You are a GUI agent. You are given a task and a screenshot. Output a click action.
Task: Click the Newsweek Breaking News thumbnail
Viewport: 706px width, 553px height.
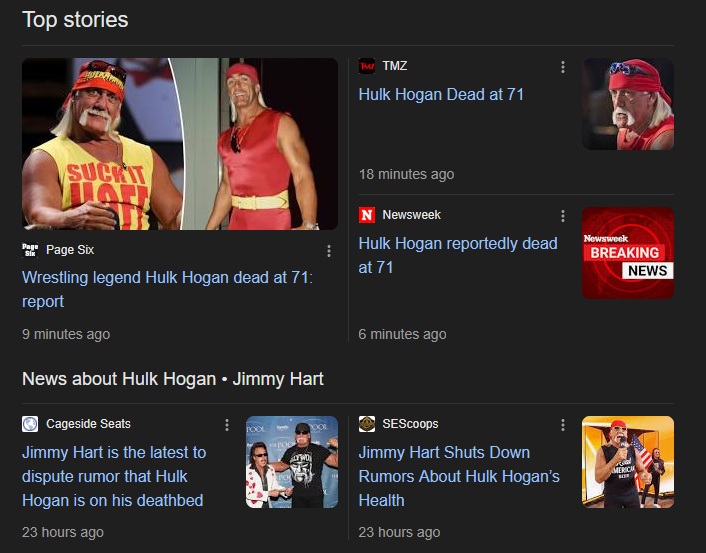pos(628,253)
